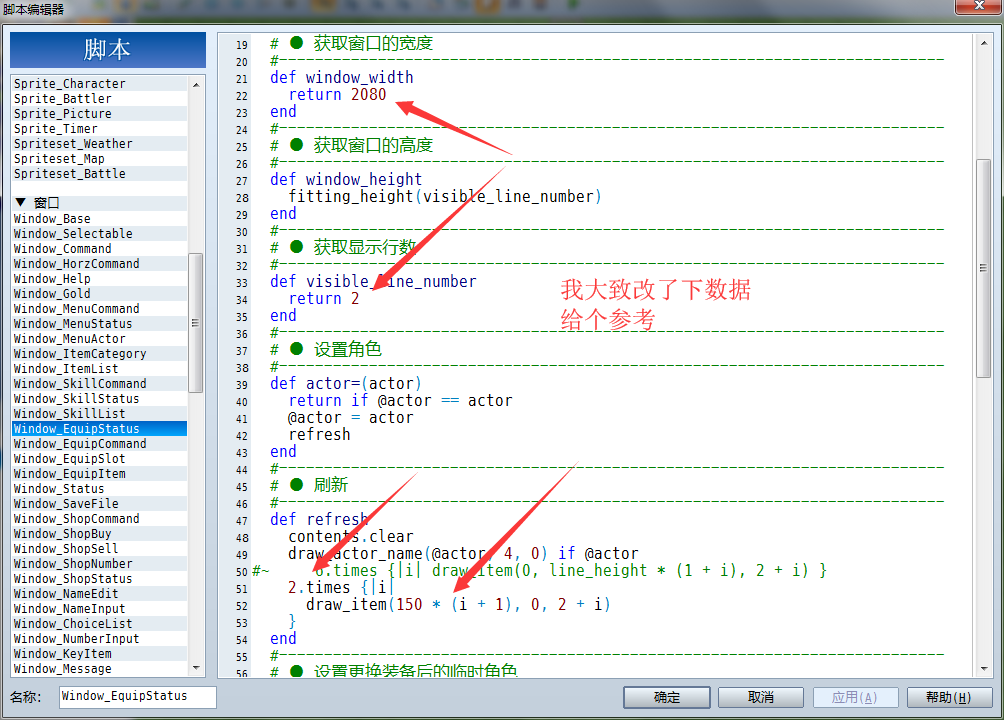Screen dimensions: 1004x720
Task: Open the Window_Message script
Action: [x=99, y=669]
